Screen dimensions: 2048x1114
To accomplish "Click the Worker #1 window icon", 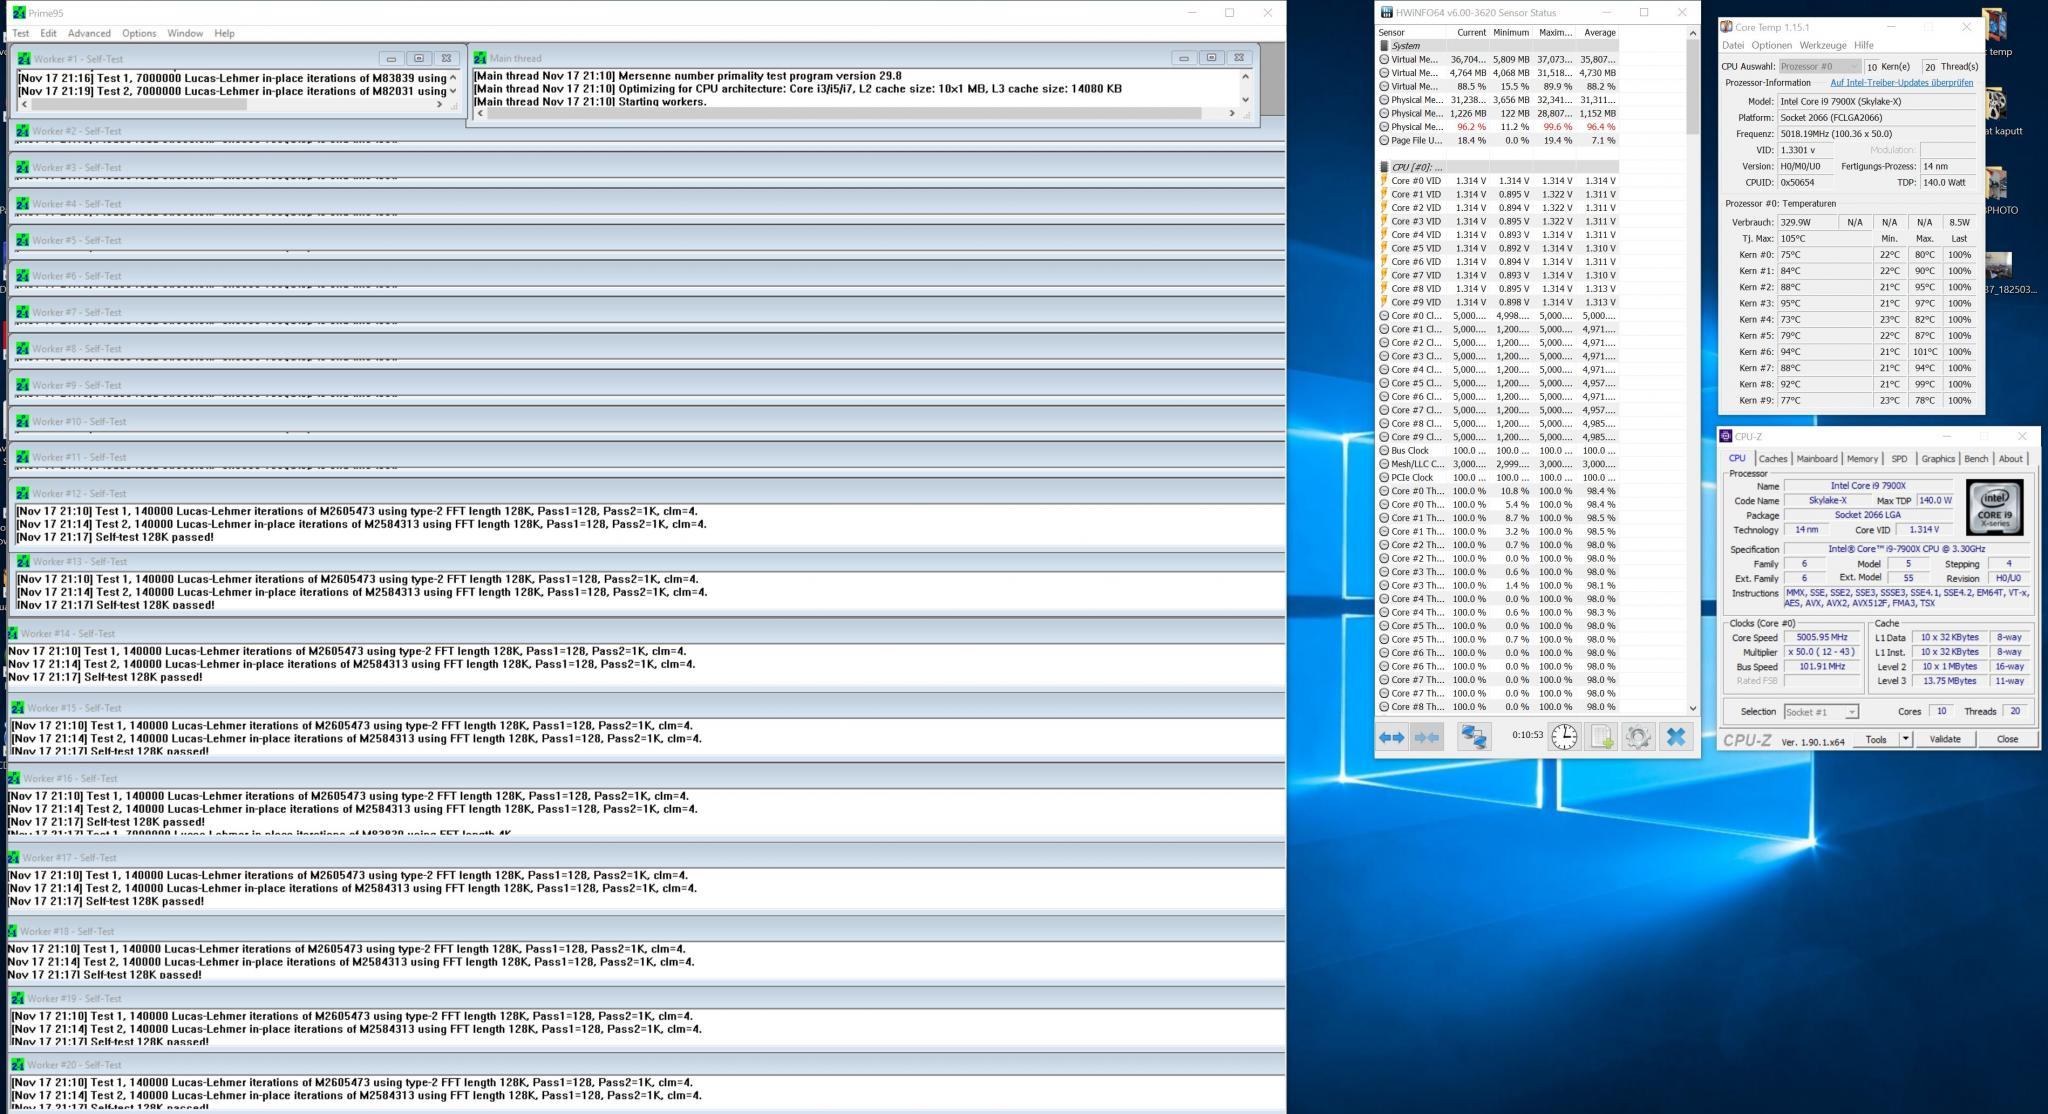I will coord(25,59).
